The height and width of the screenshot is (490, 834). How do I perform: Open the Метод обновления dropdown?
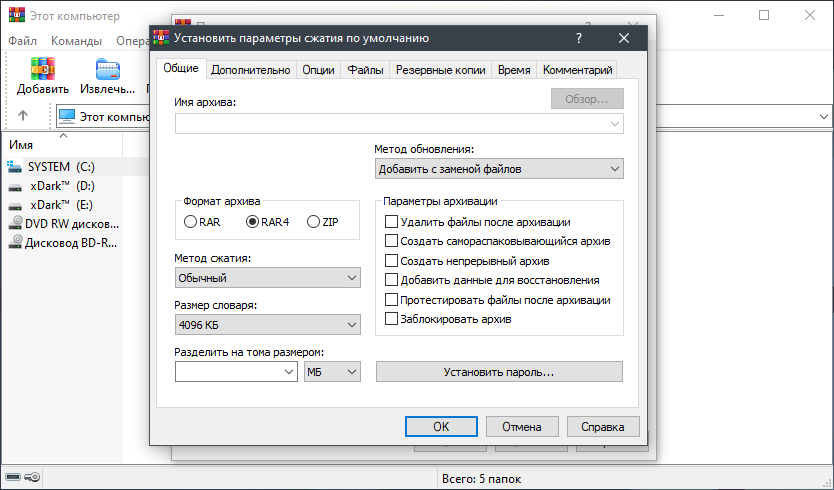(x=499, y=169)
